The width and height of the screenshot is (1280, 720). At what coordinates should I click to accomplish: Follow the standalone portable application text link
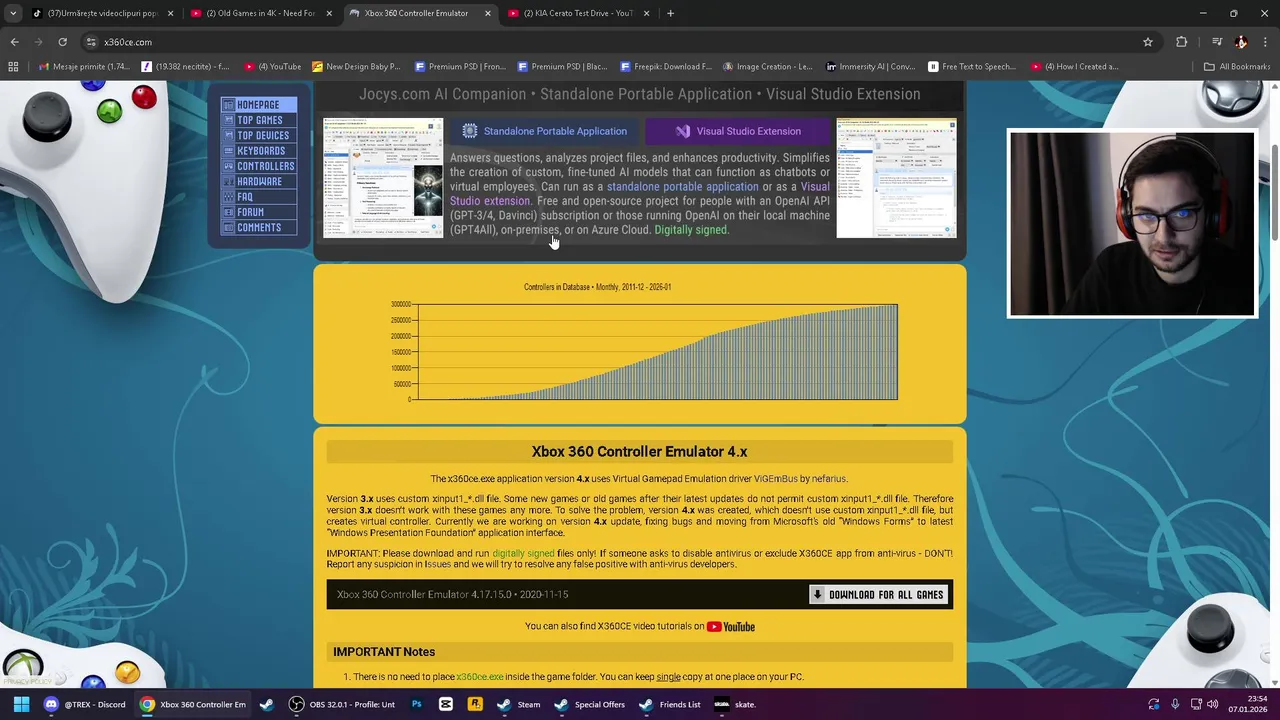[682, 186]
